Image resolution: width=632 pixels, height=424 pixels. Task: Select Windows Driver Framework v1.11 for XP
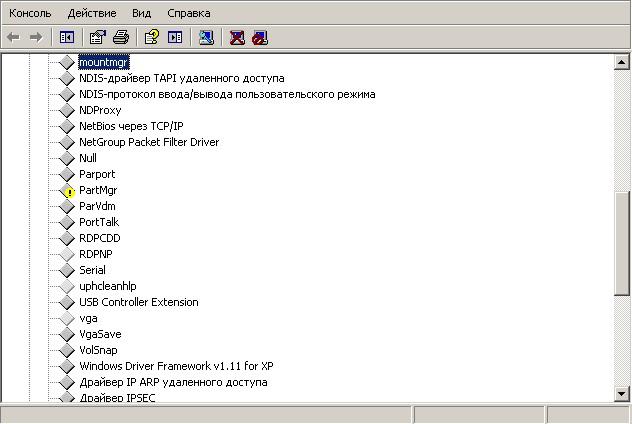(176, 366)
